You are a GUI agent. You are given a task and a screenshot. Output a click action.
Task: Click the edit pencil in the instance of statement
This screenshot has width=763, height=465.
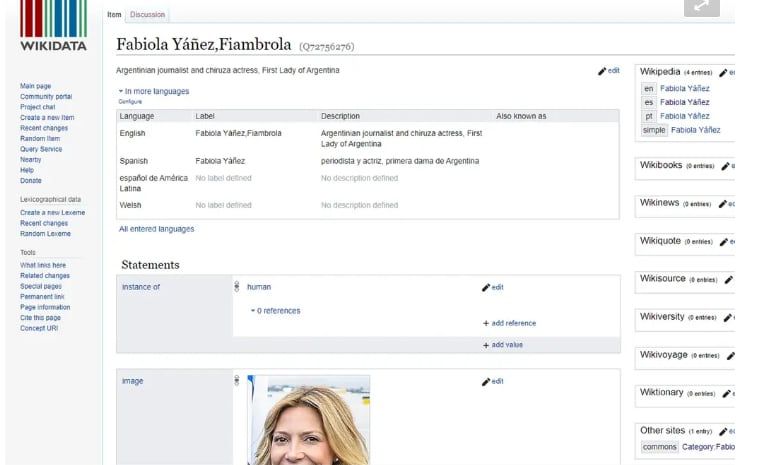[487, 287]
